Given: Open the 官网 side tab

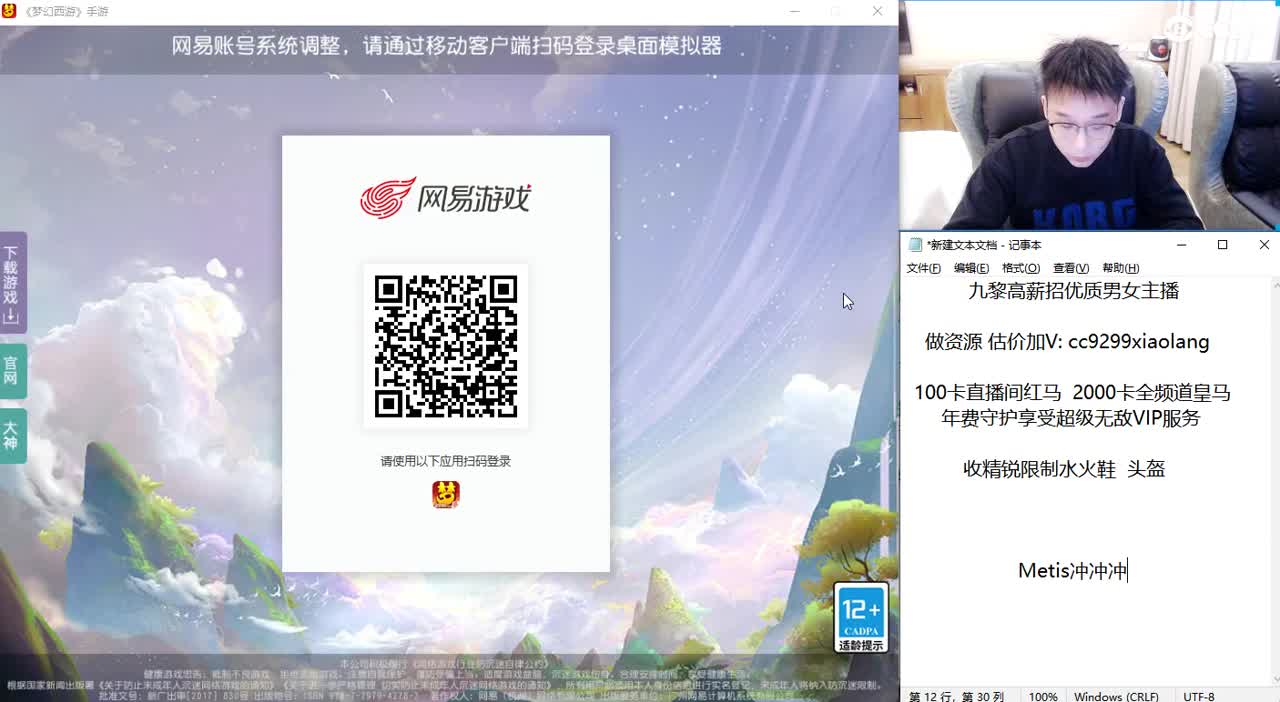Looking at the screenshot, I should (x=12, y=371).
